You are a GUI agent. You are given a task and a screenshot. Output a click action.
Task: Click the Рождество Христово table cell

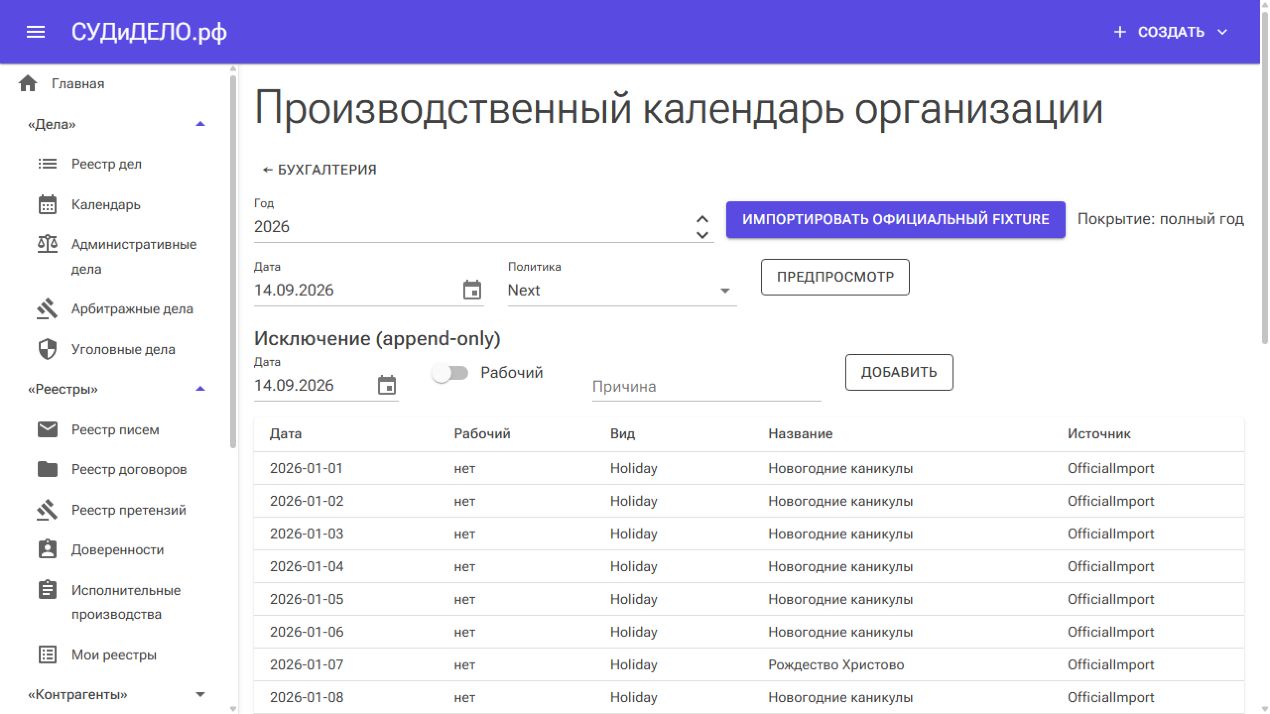click(x=836, y=665)
